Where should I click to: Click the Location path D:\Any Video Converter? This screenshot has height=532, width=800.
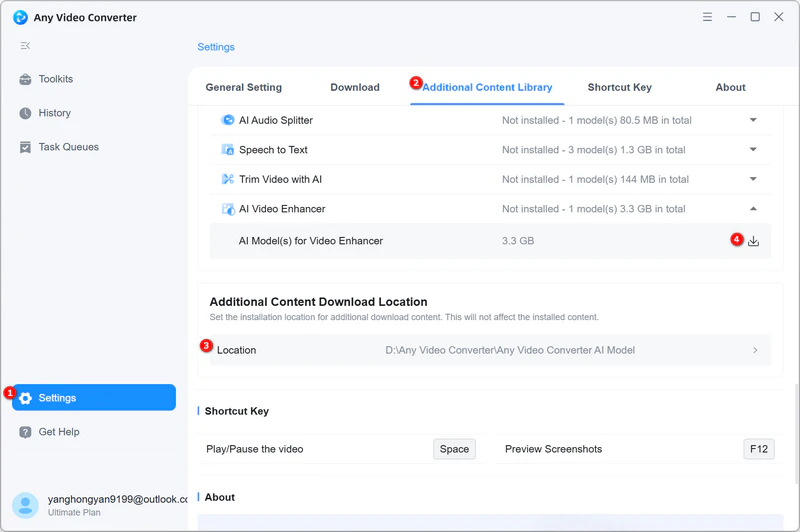510,350
